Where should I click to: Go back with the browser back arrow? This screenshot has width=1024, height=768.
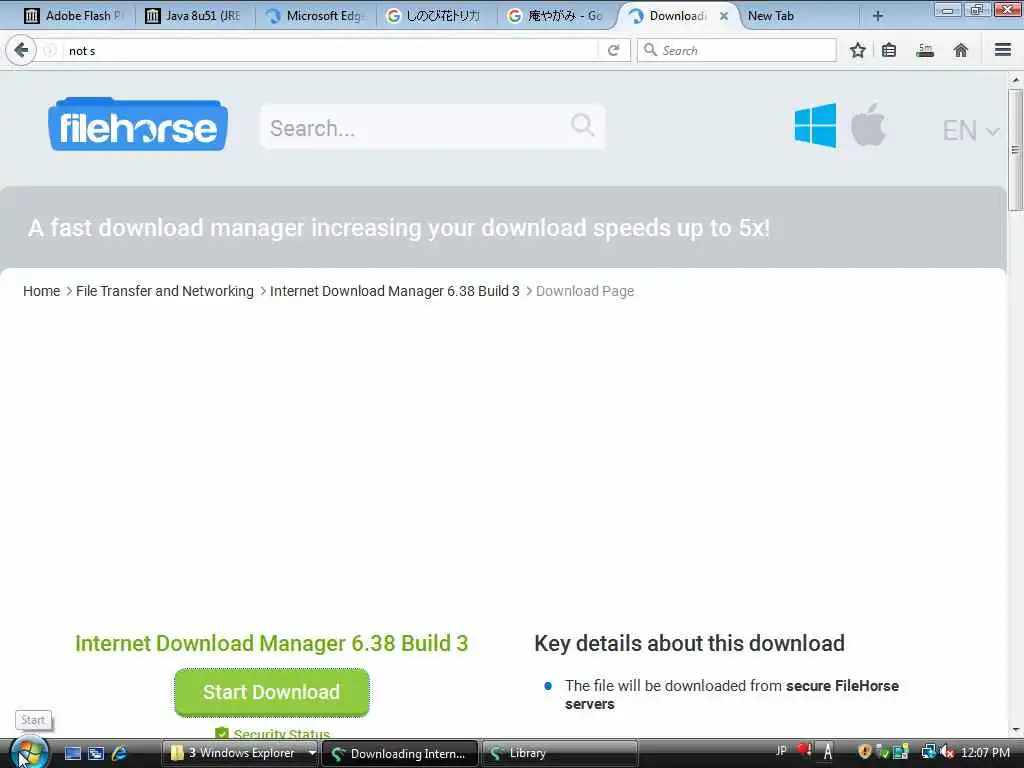[x=21, y=50]
